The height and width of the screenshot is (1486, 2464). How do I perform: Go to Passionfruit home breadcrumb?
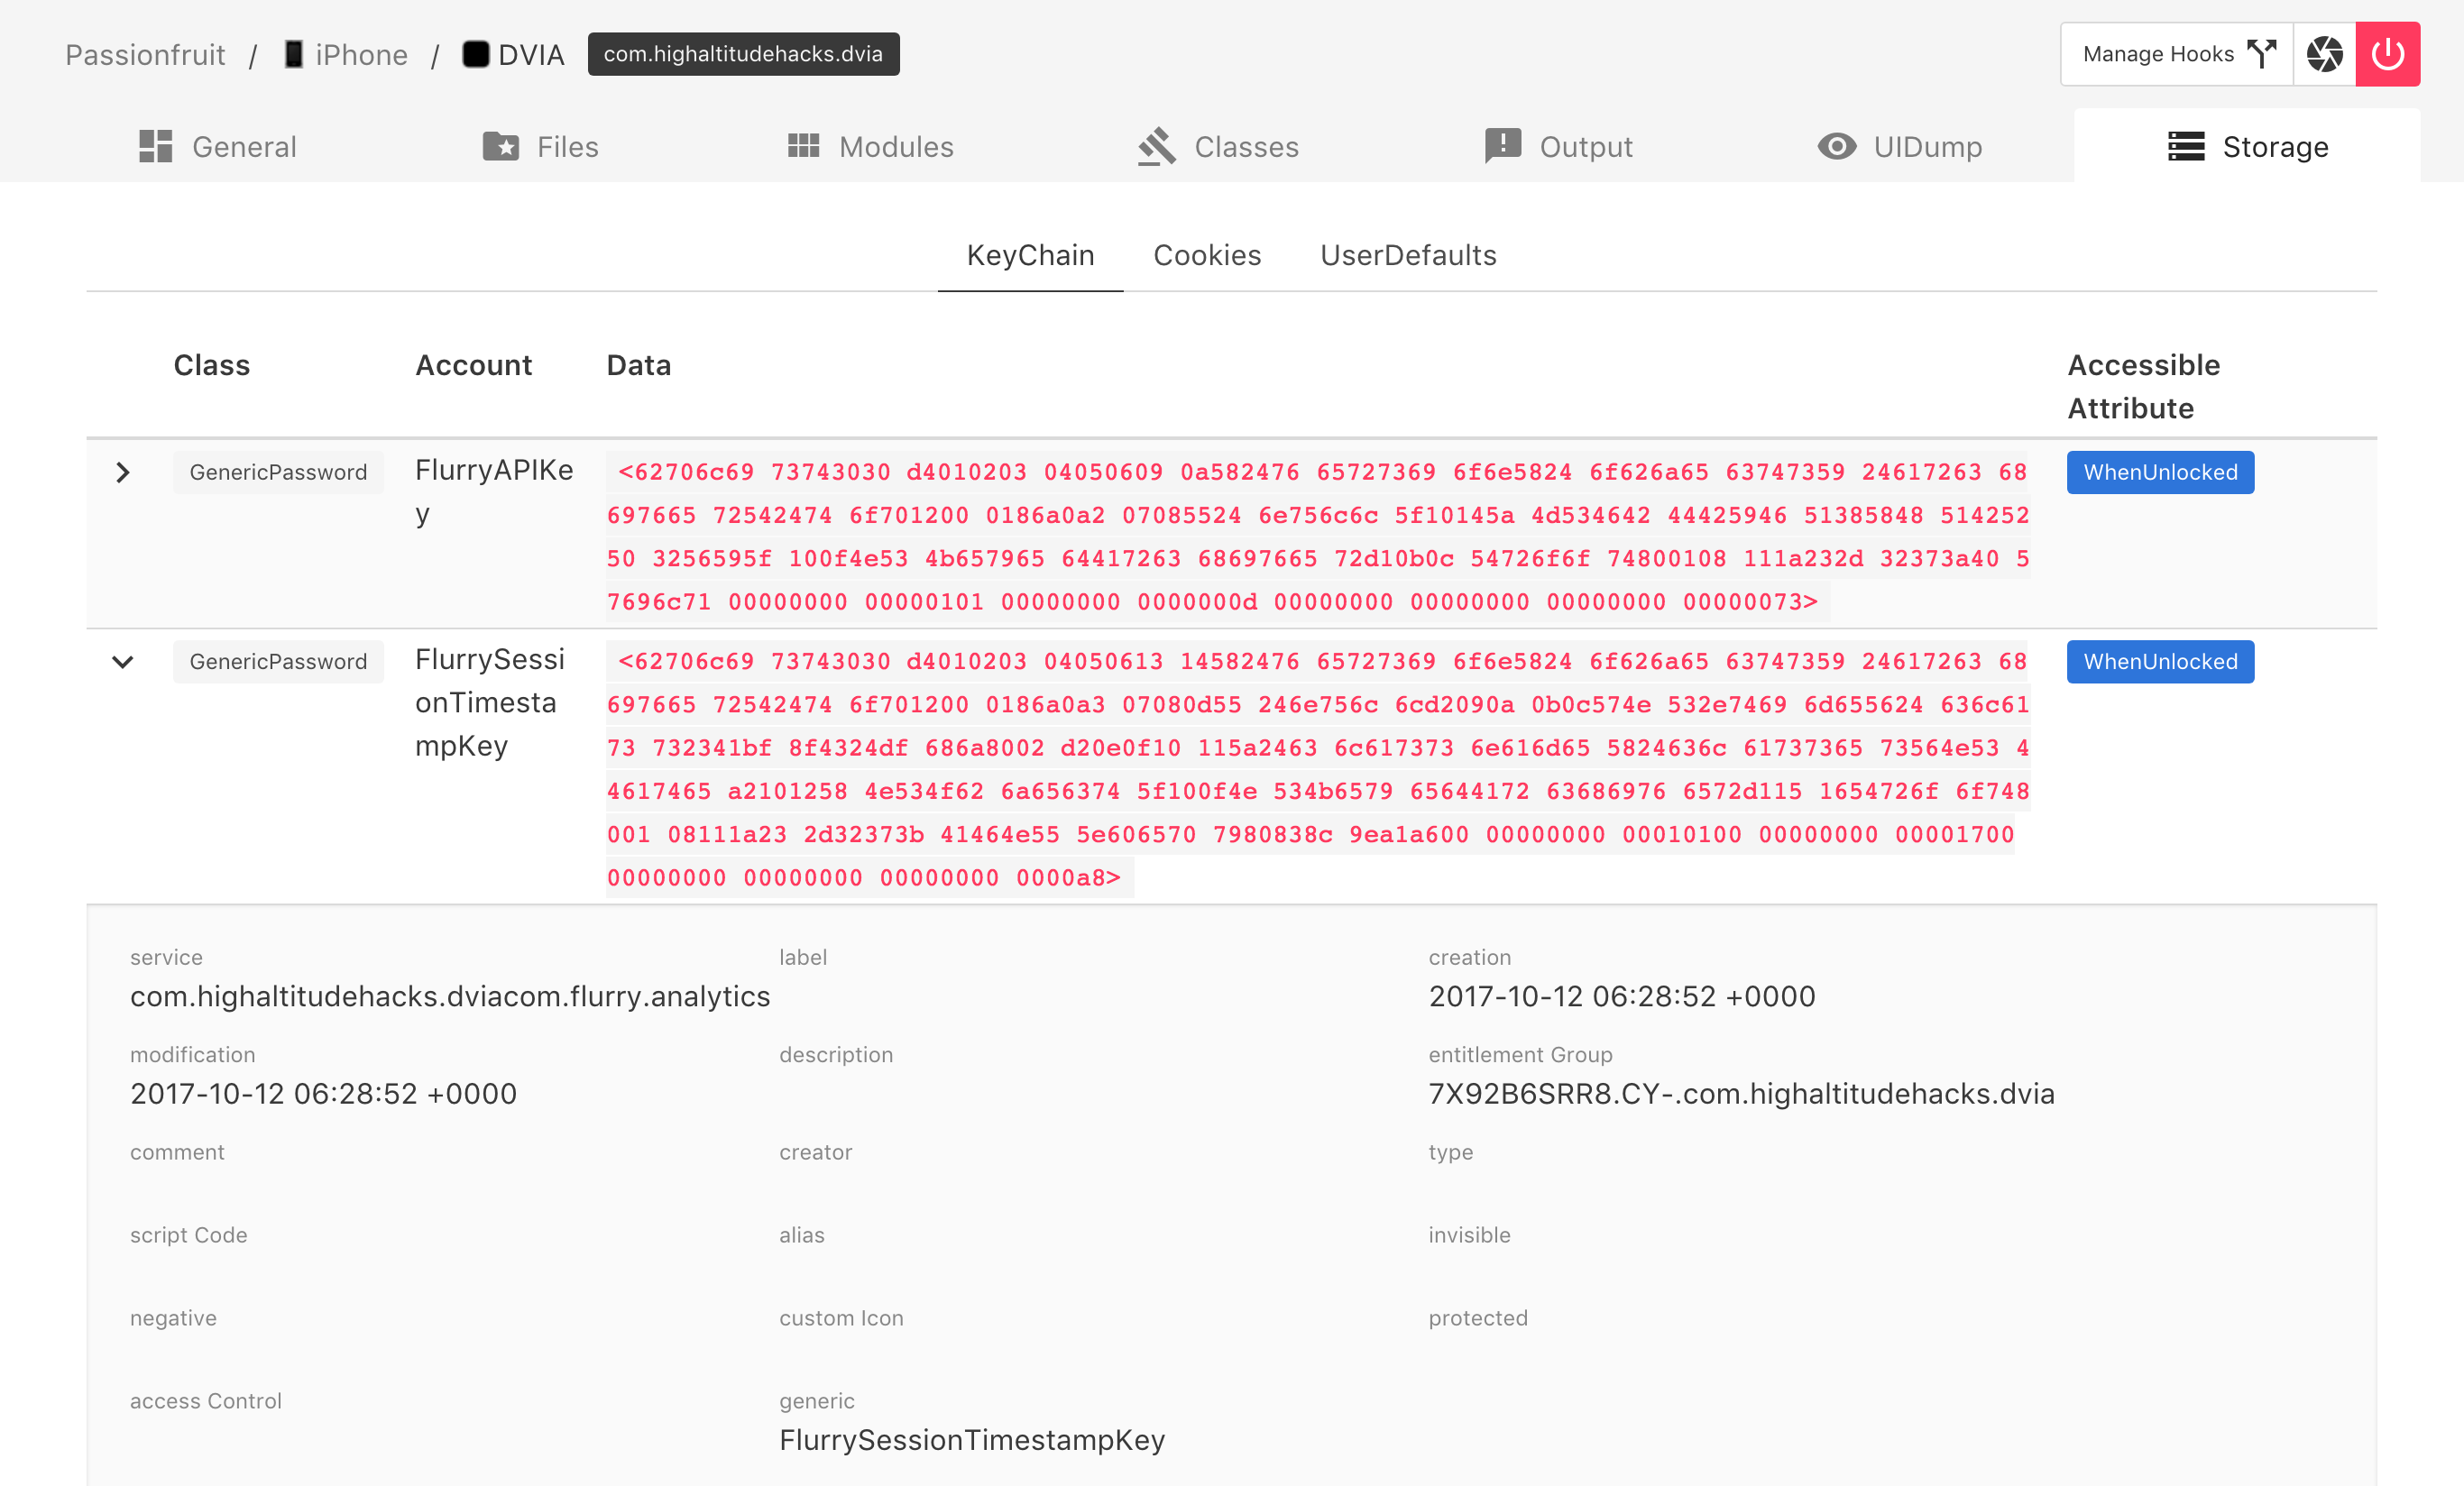tap(145, 55)
